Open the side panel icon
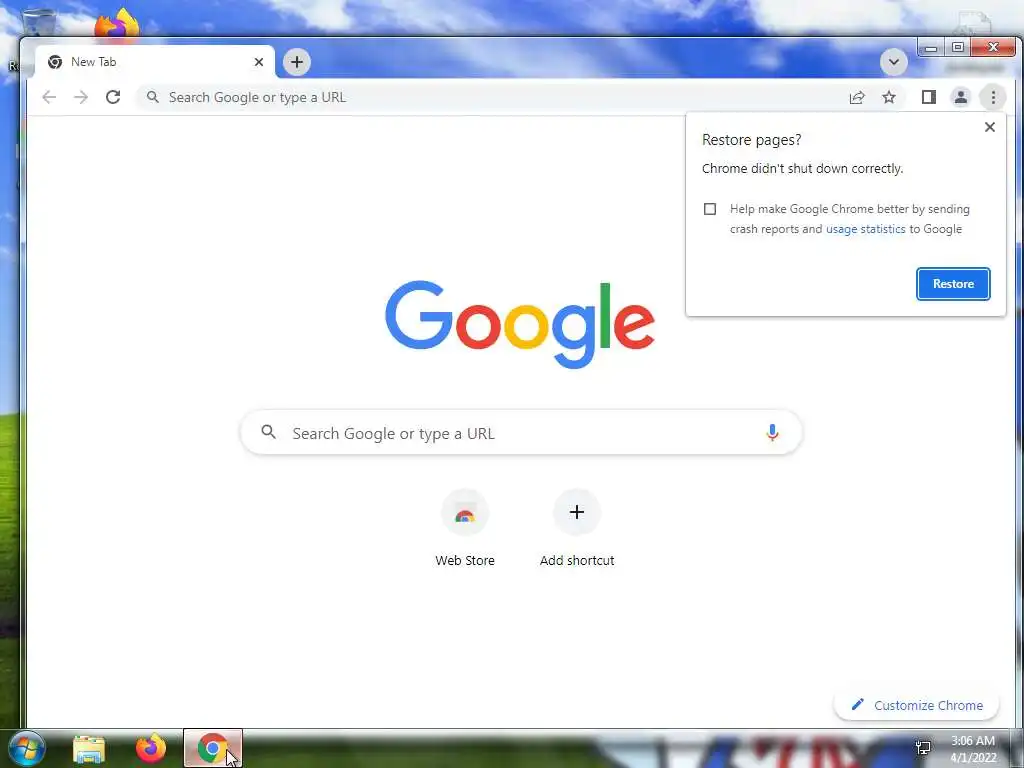The width and height of the screenshot is (1024, 768). (929, 97)
